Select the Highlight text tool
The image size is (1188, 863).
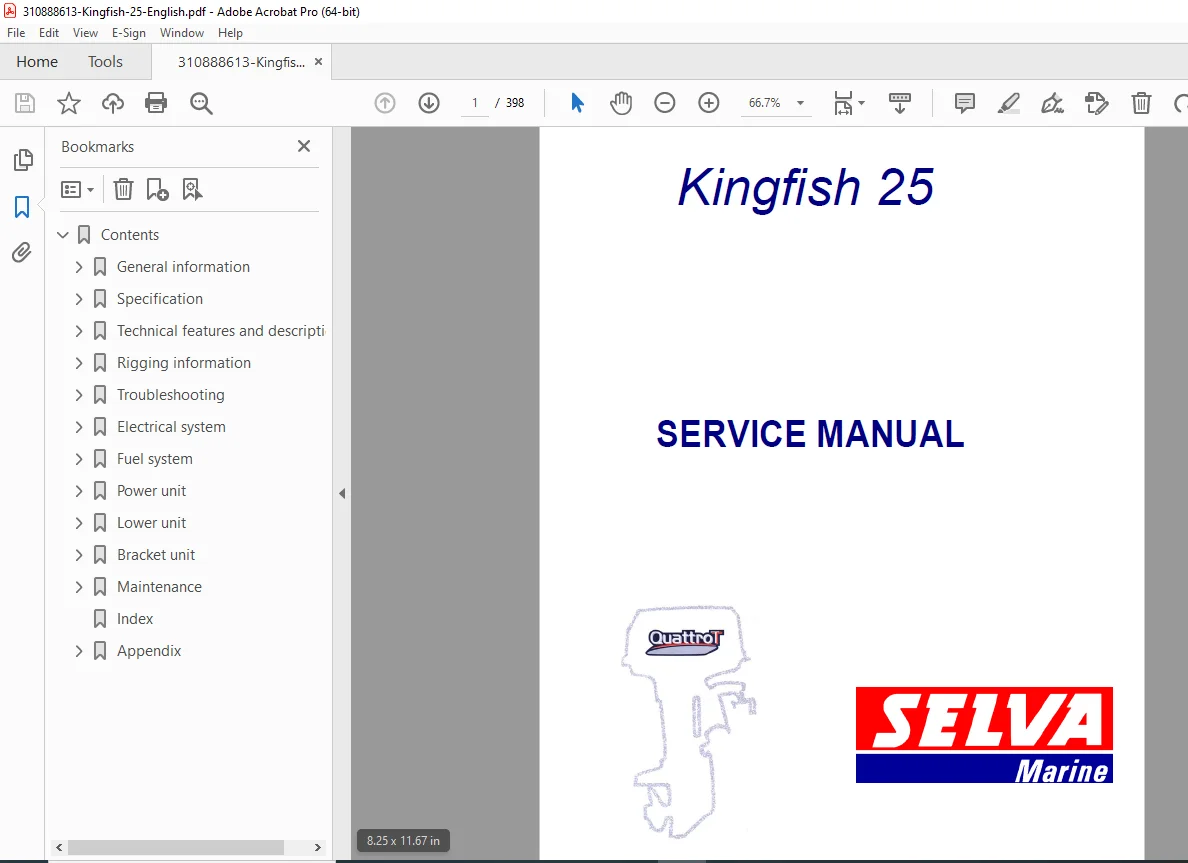1008,103
